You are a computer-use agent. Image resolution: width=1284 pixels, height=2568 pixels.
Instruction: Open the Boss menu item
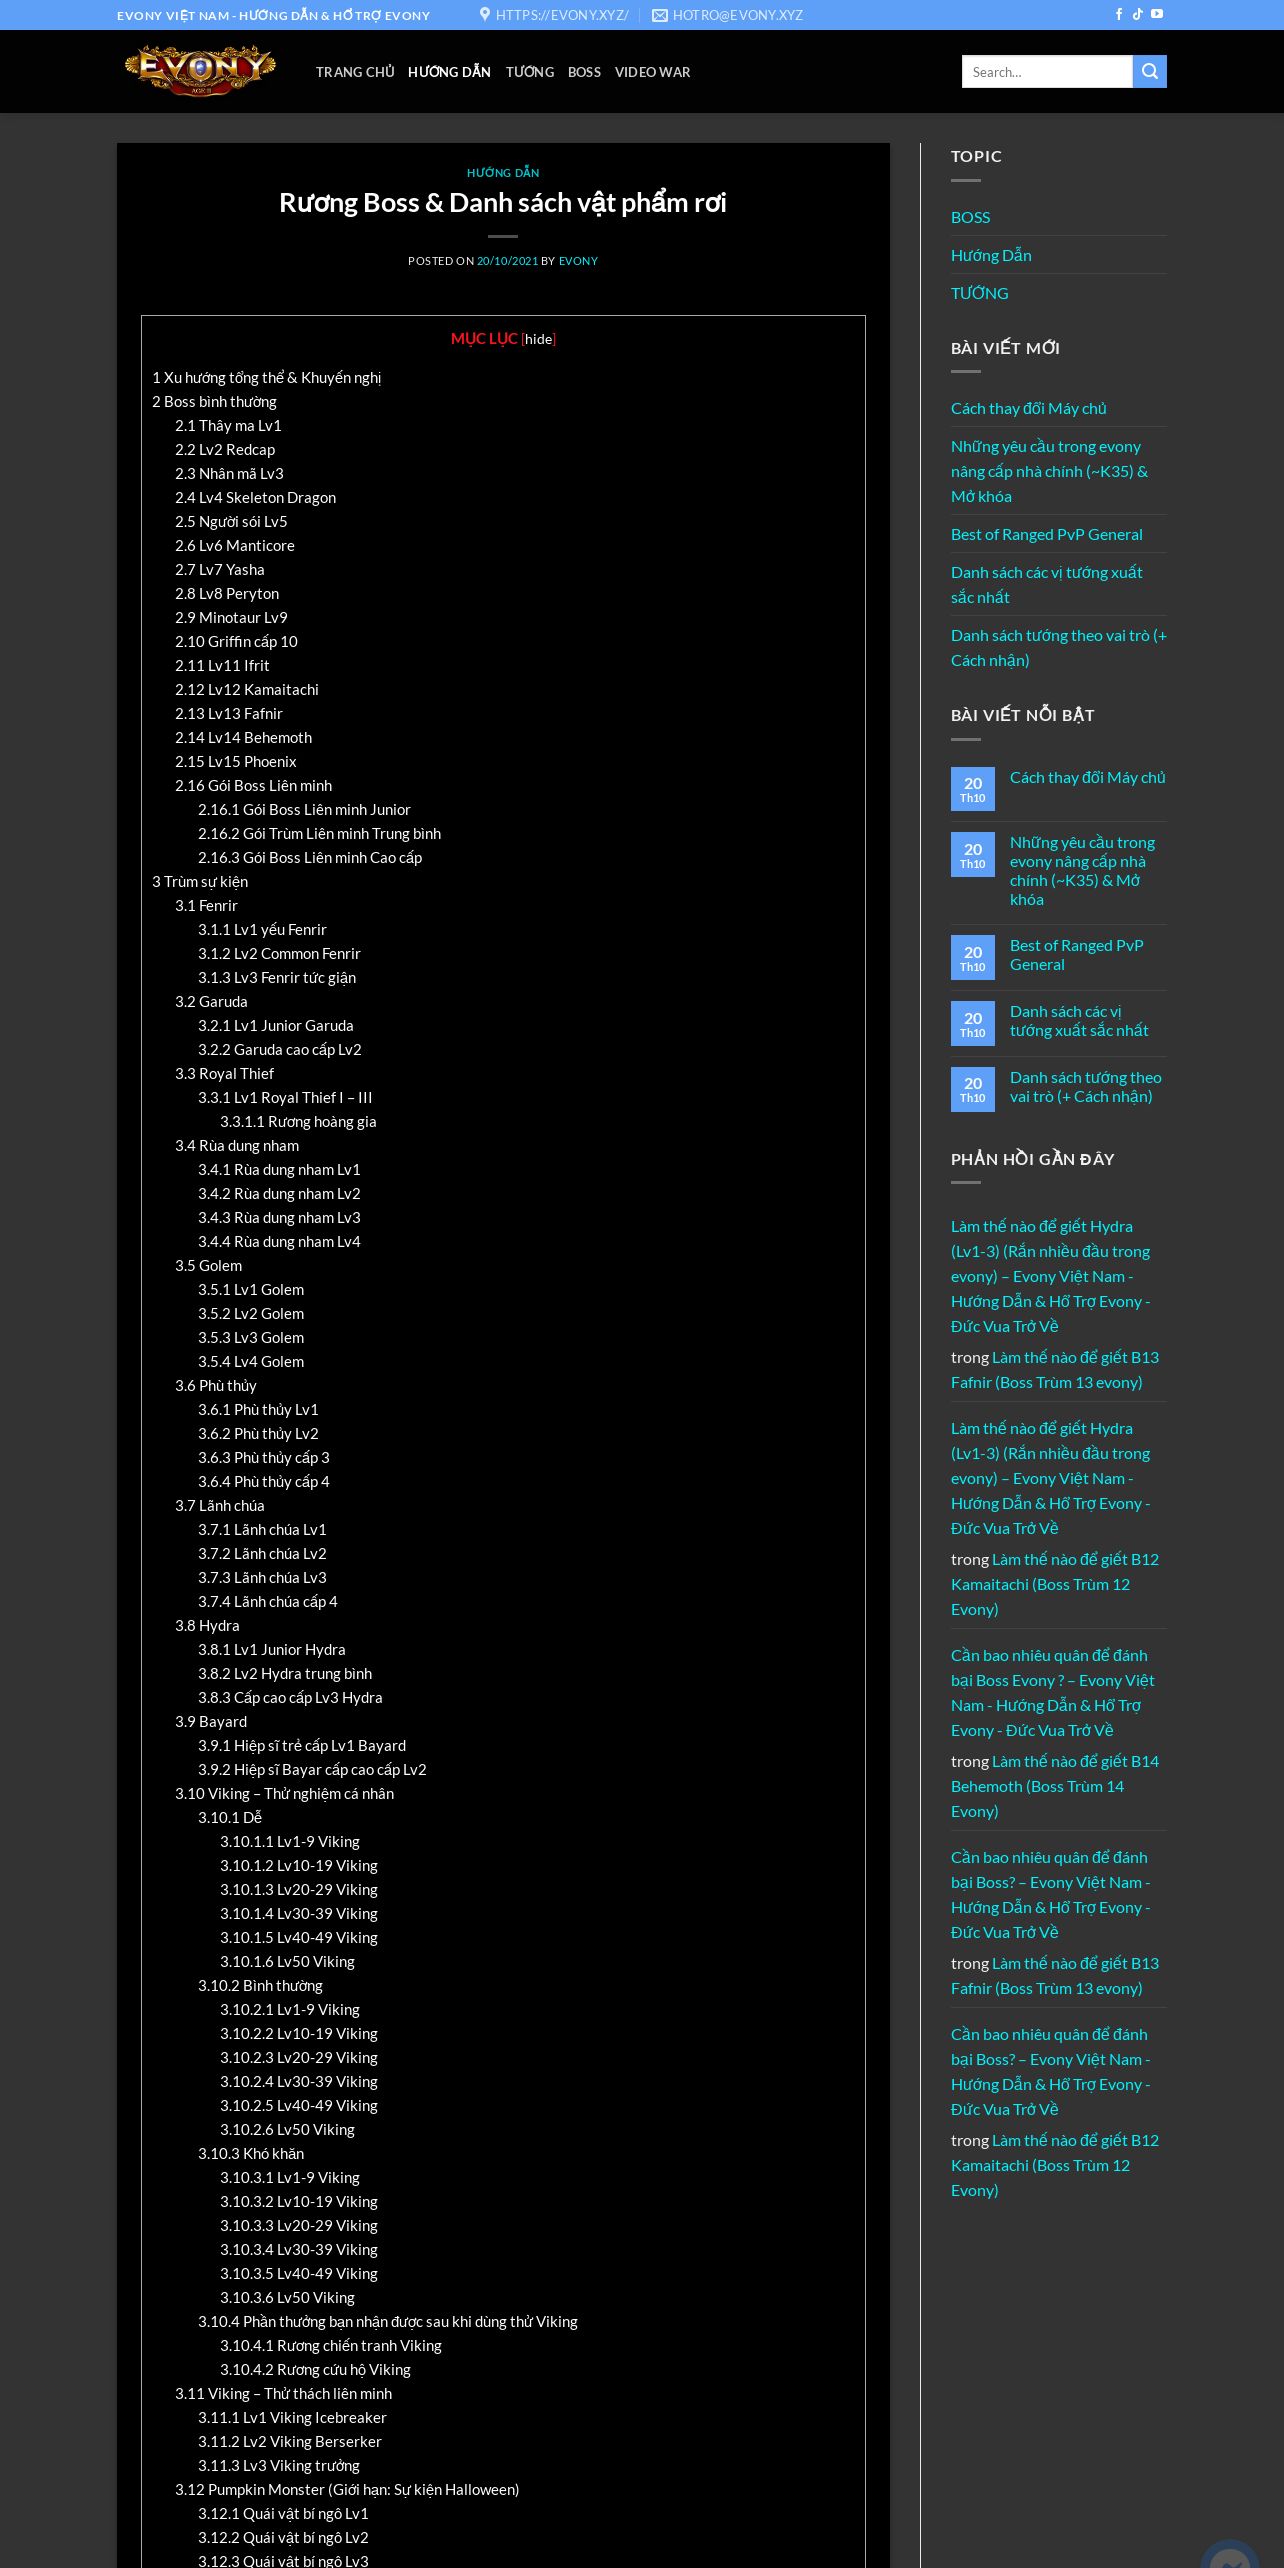[584, 72]
